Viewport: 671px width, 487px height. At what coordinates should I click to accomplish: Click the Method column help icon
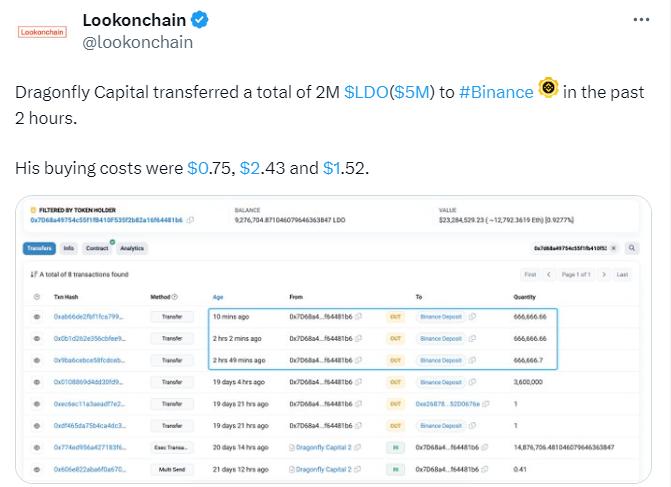point(176,297)
